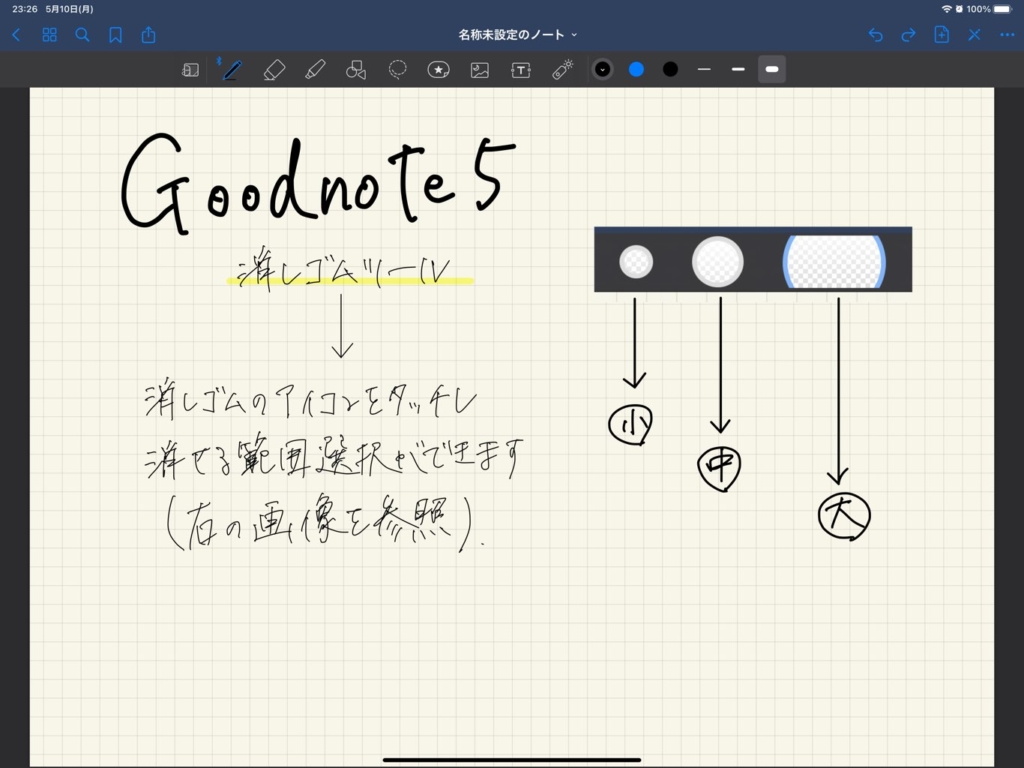Undo the last stroke
The image size is (1024, 768).
(x=876, y=35)
